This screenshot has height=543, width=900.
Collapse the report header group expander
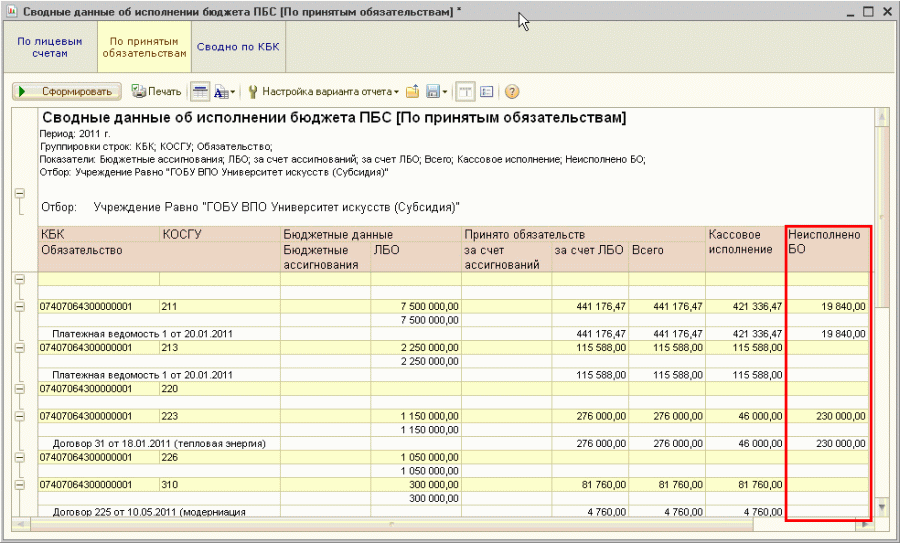click(19, 194)
